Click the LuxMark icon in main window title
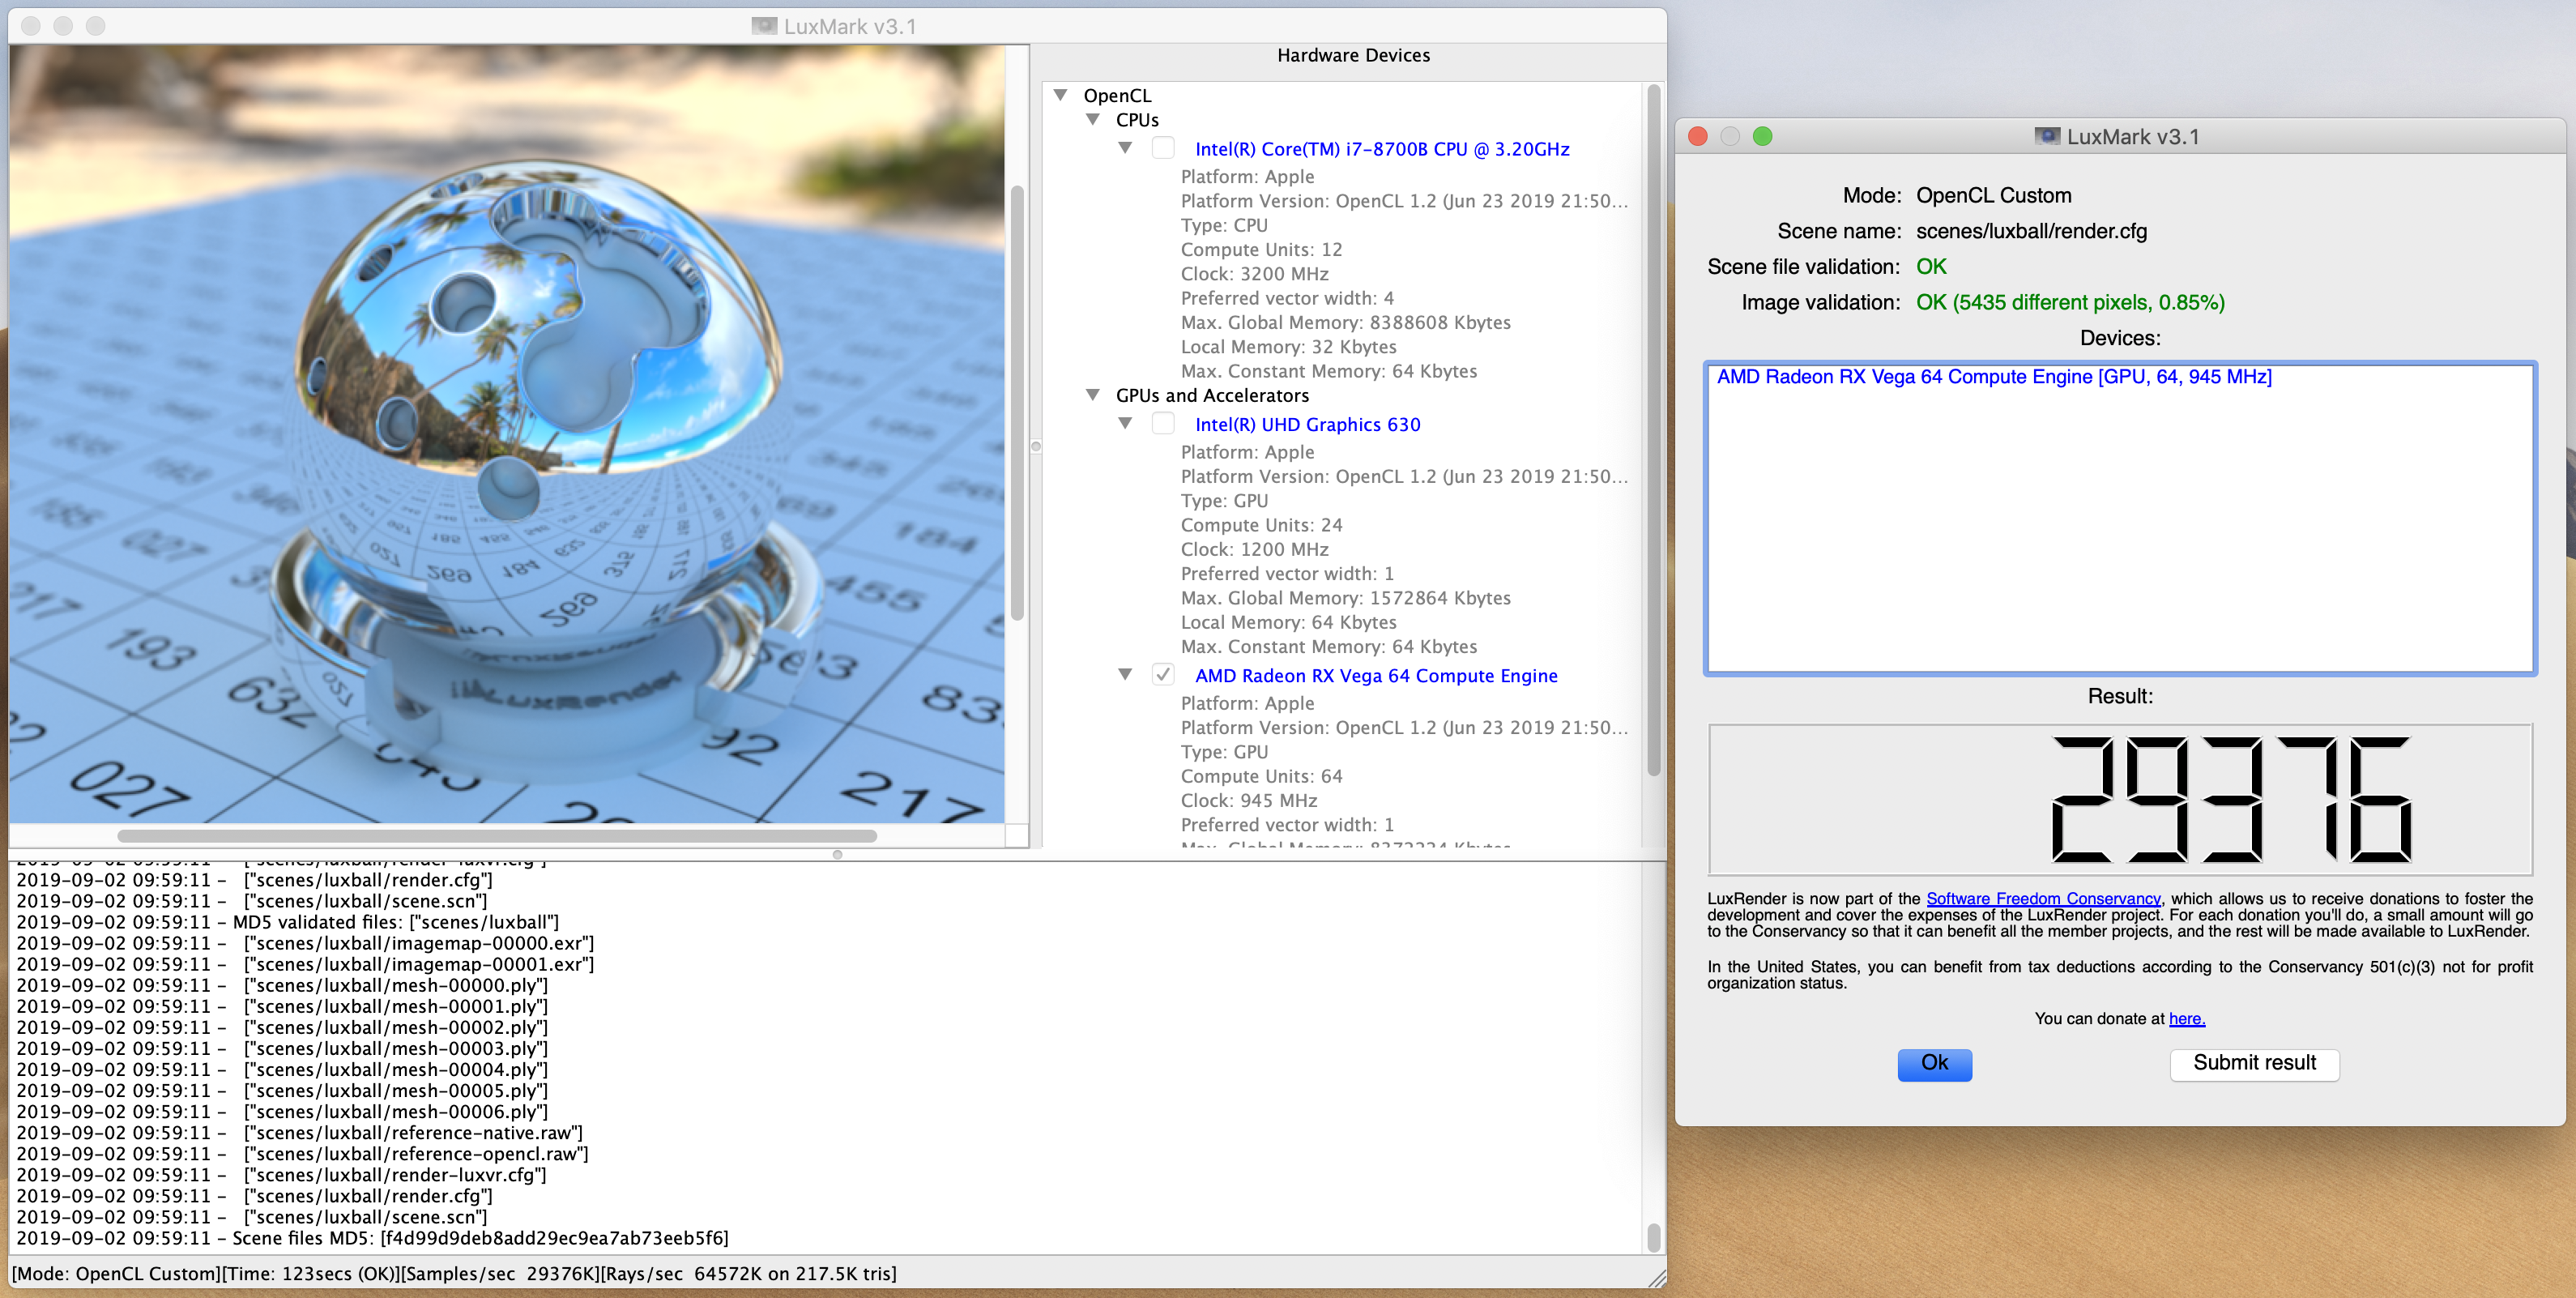The width and height of the screenshot is (2576, 1298). tap(764, 26)
